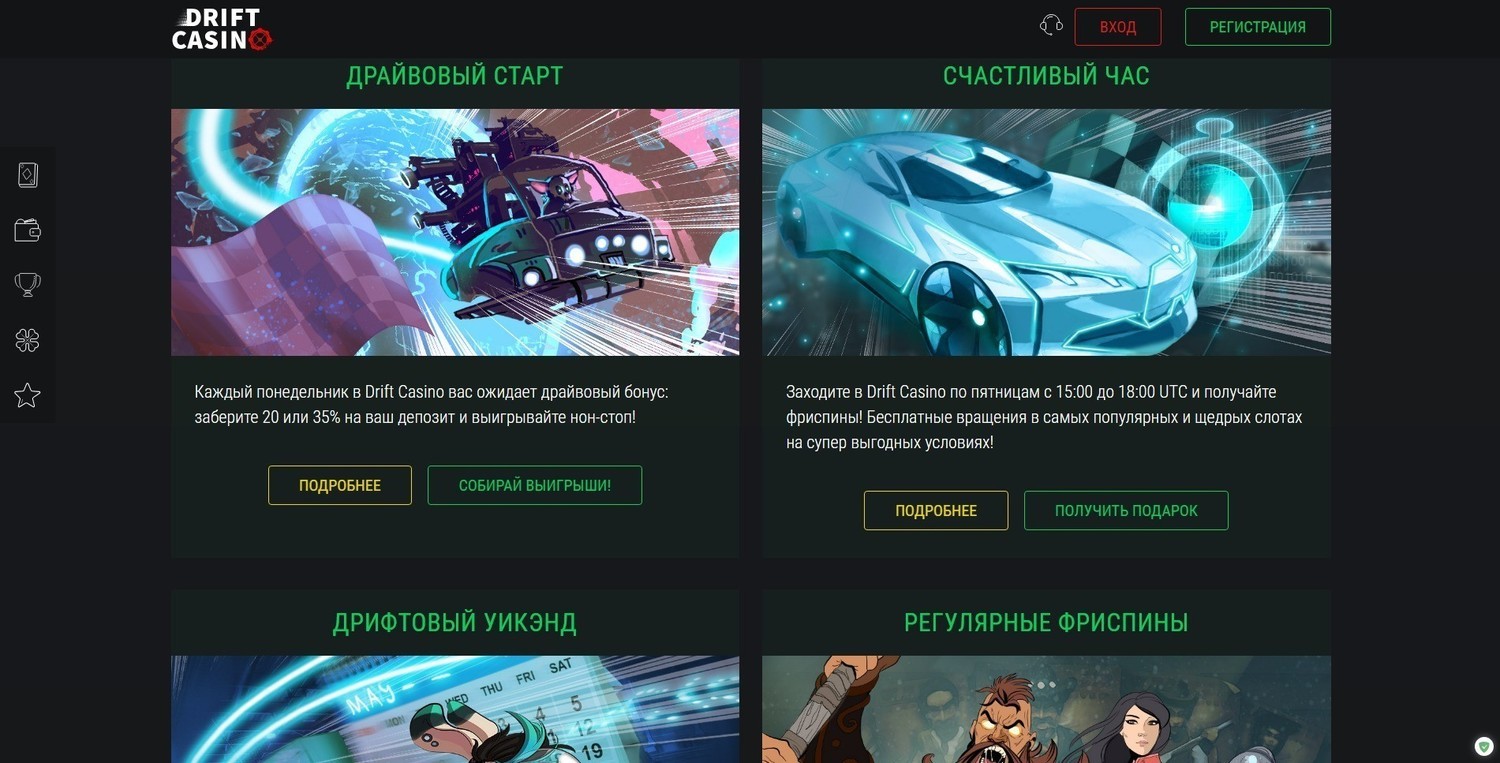Click the Drift Casino logo
Image resolution: width=1500 pixels, height=763 pixels.
point(221,29)
